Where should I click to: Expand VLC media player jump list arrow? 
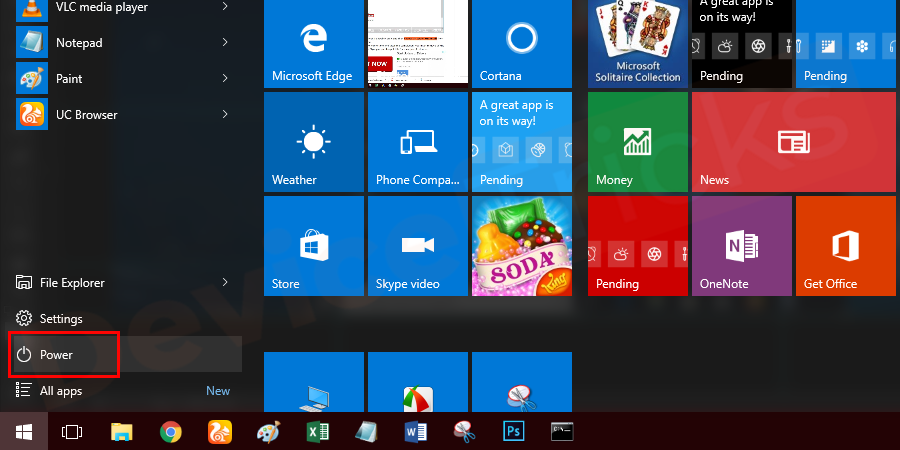pos(225,6)
